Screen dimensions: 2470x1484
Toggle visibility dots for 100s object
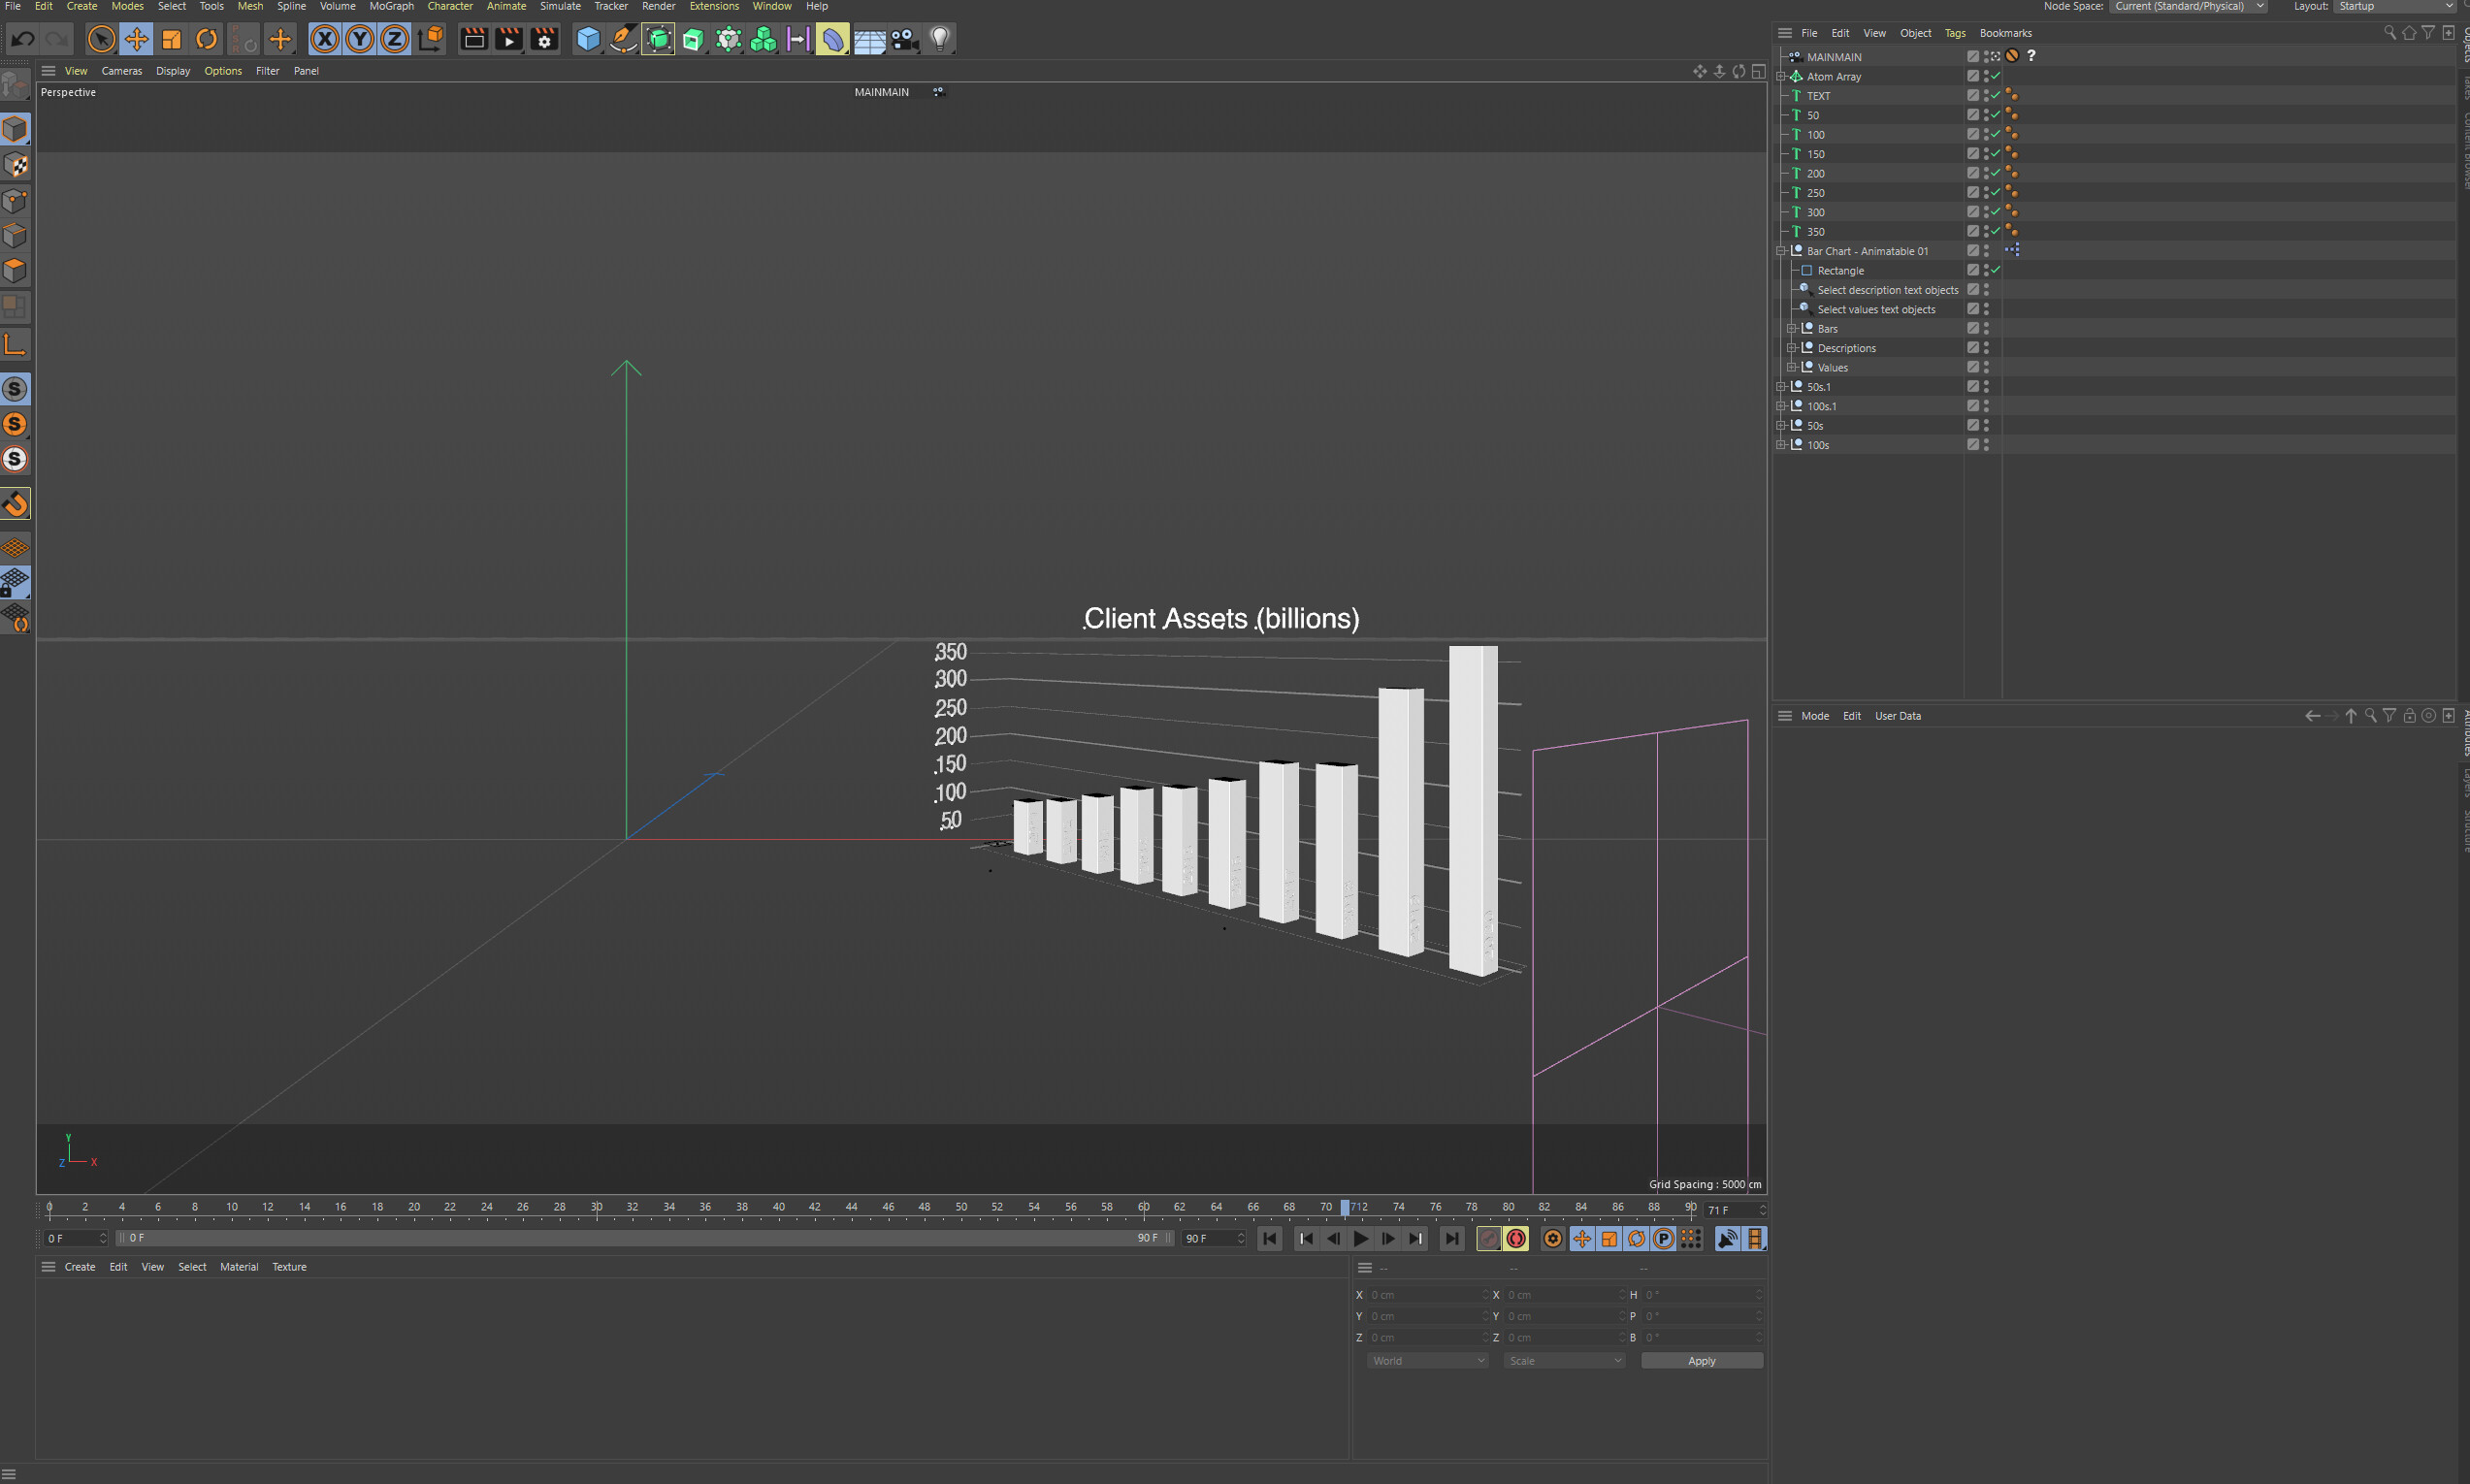tap(1986, 445)
